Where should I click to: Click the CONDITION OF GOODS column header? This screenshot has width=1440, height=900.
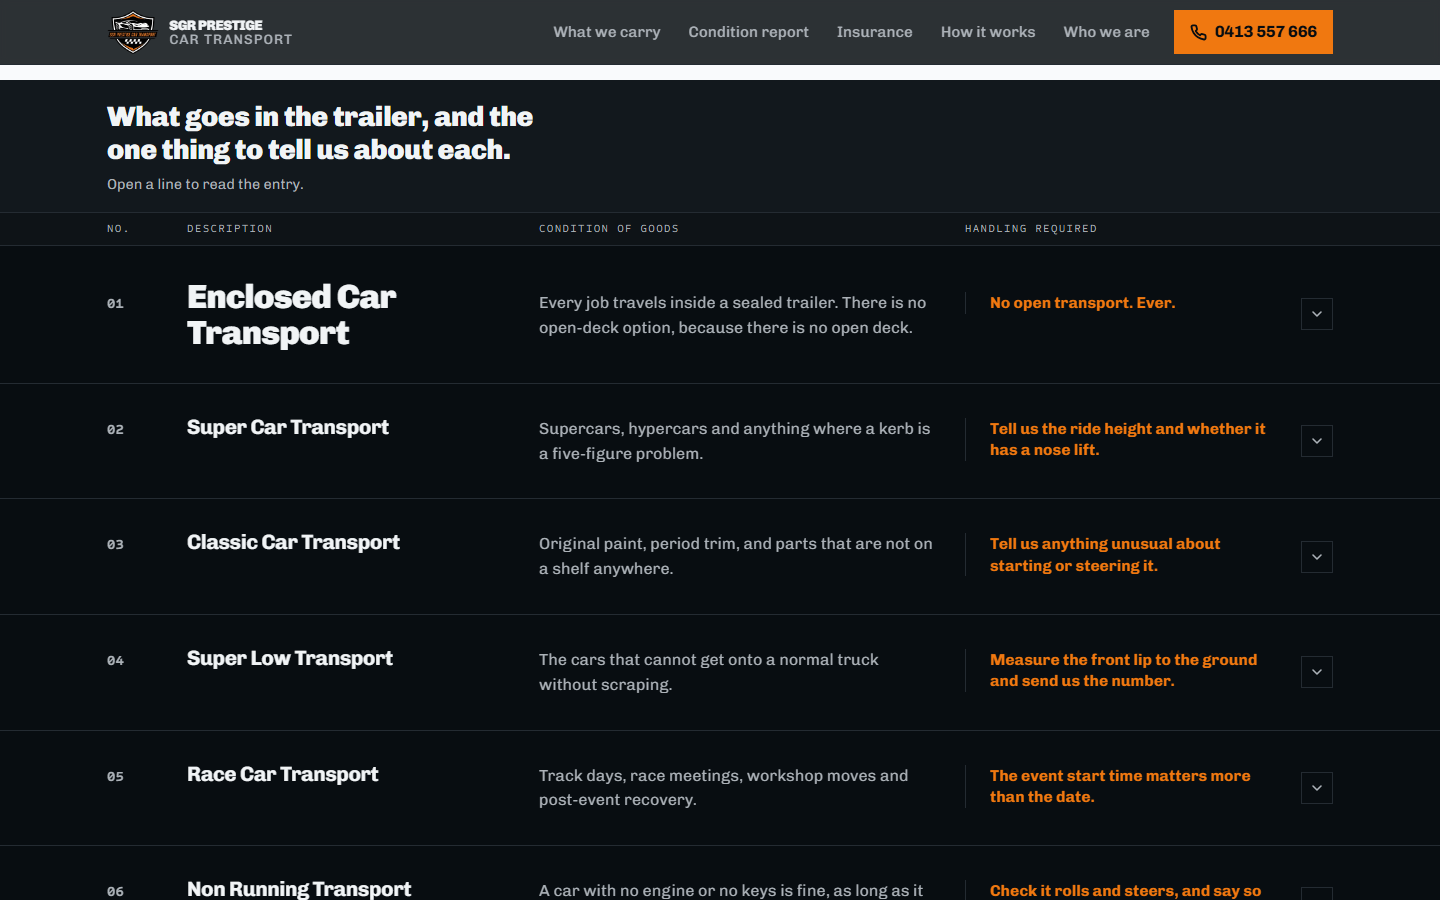609,229
